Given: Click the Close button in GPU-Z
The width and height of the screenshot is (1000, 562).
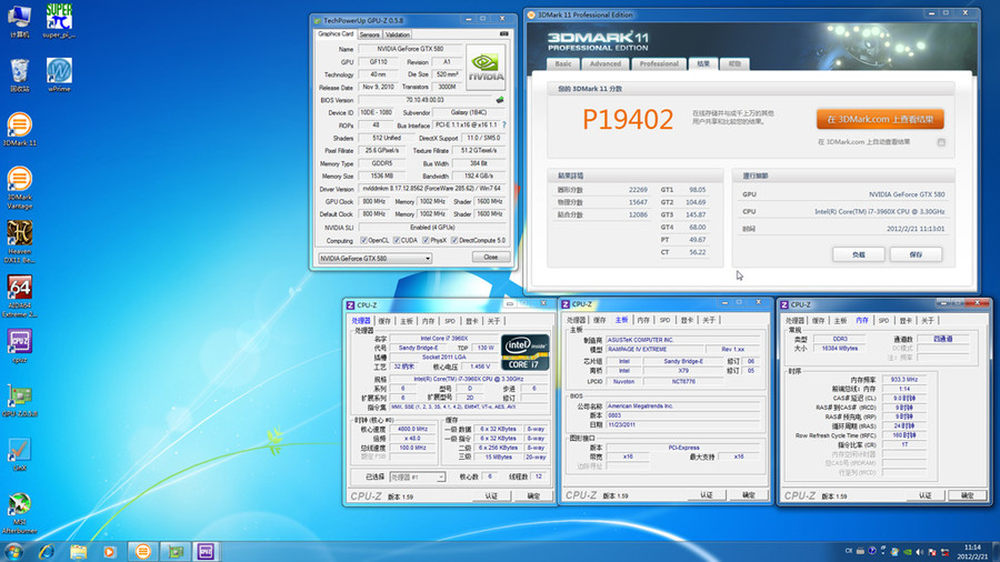Looking at the screenshot, I should click(x=490, y=257).
